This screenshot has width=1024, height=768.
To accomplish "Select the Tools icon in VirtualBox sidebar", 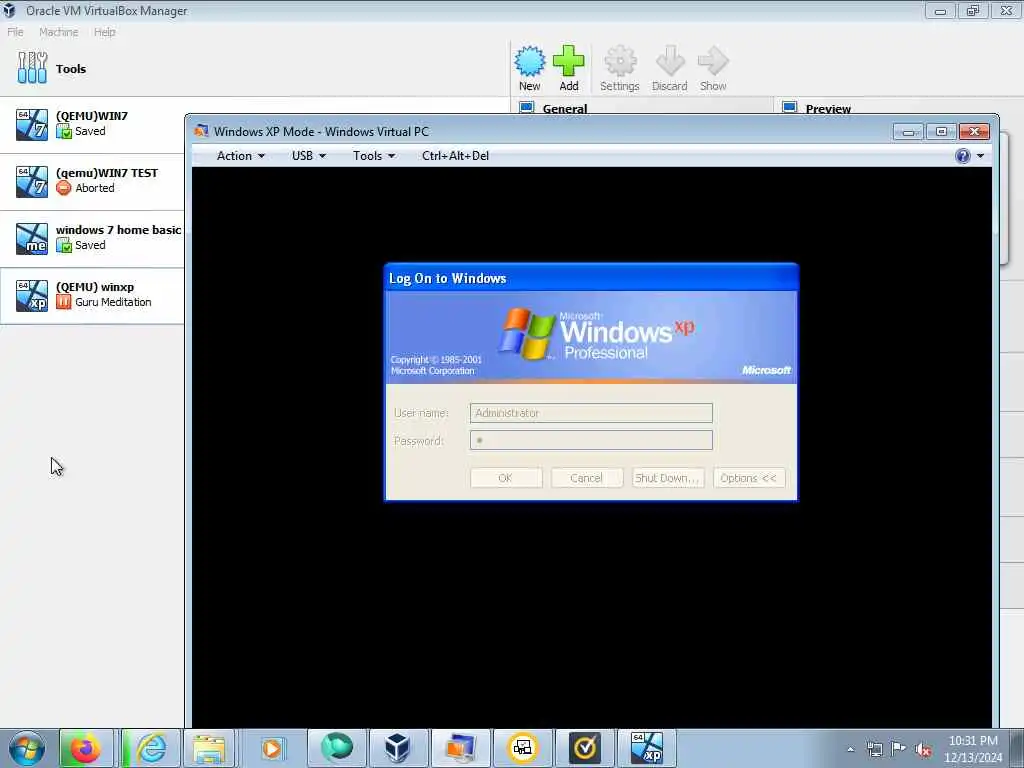I will coord(32,68).
